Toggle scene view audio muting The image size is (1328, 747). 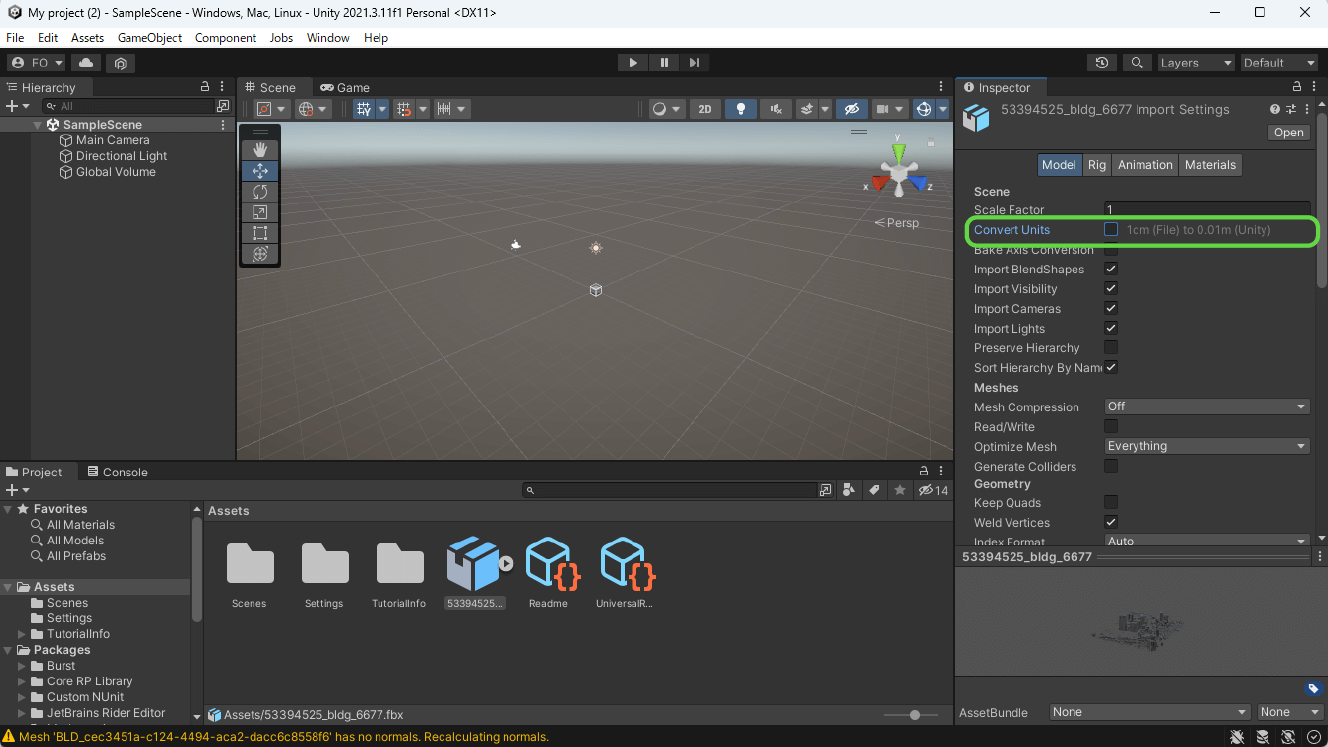(x=776, y=108)
